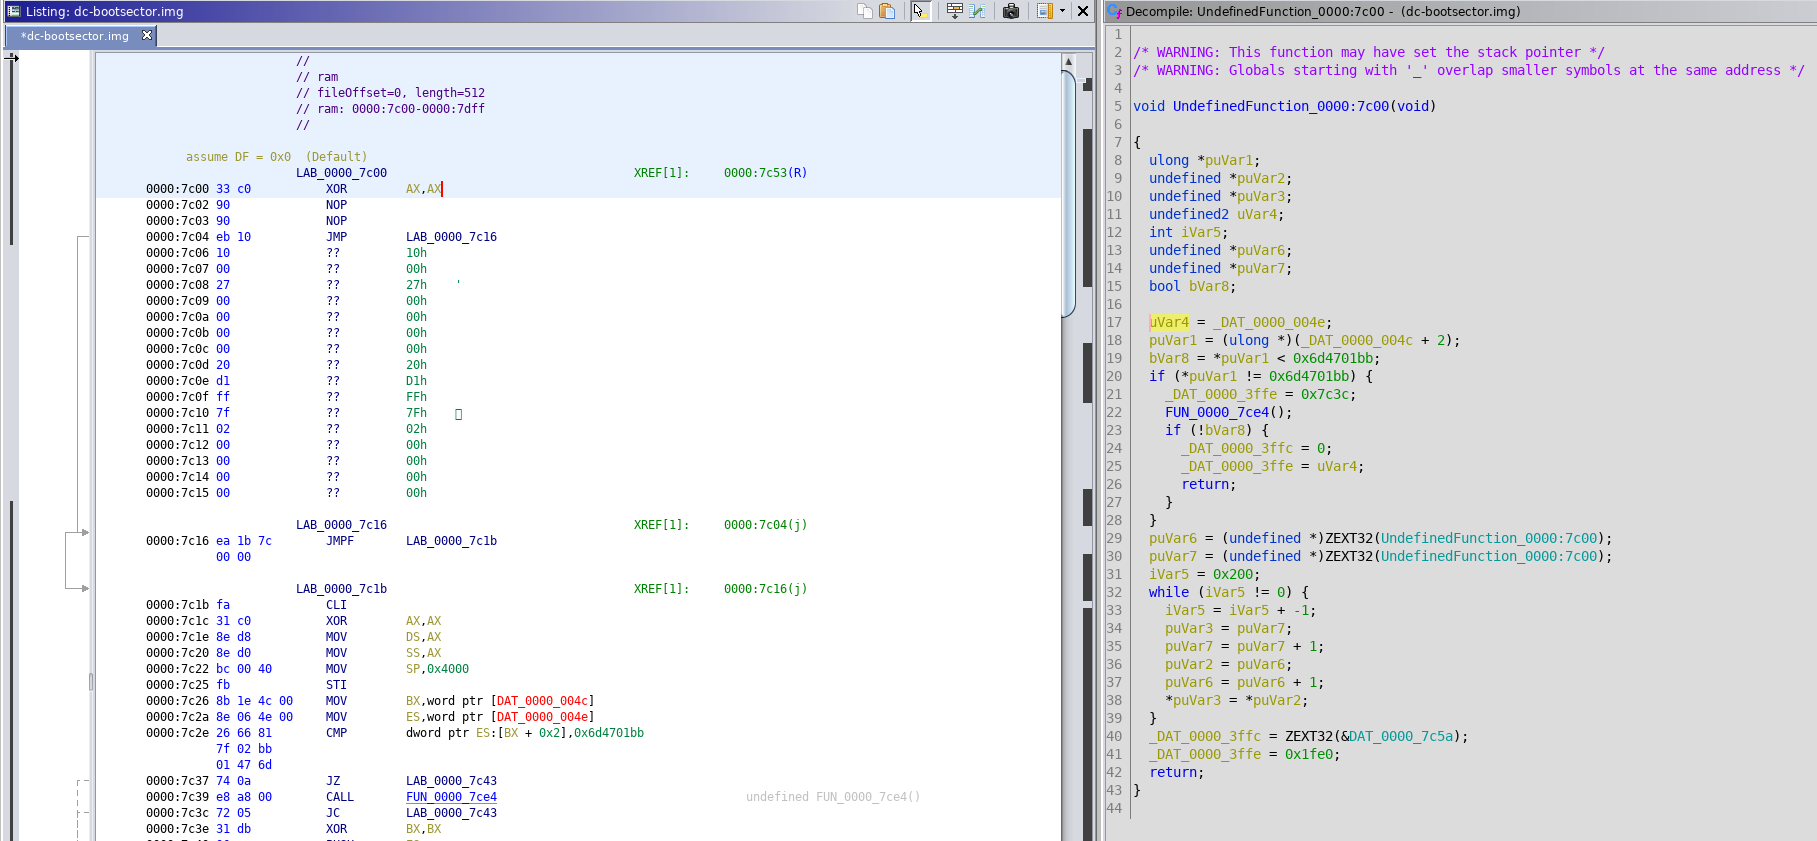
Task: Open the listing diff view icon
Action: tap(978, 11)
